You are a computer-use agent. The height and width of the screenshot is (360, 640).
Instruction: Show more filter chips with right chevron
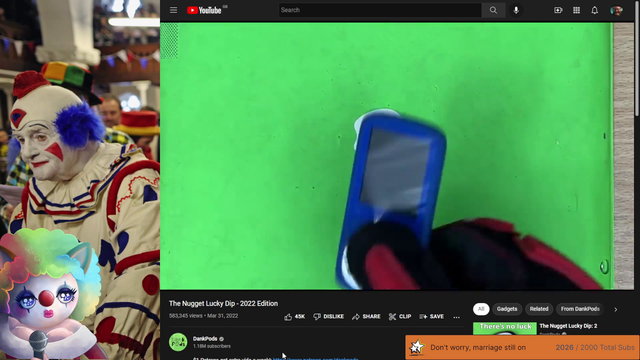pos(616,309)
